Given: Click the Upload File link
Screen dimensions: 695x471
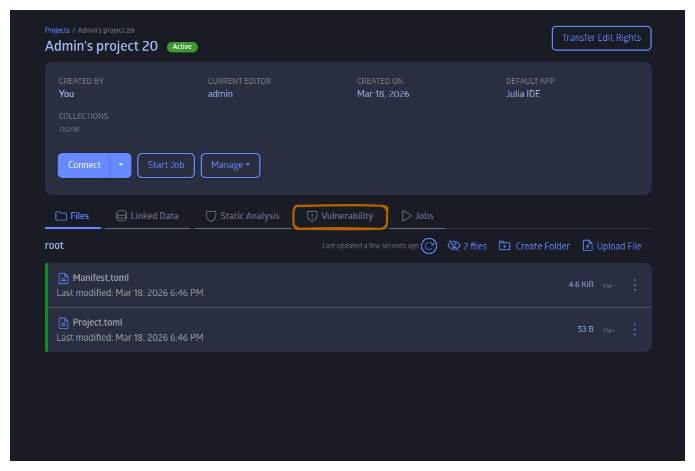Looking at the screenshot, I should [612, 246].
